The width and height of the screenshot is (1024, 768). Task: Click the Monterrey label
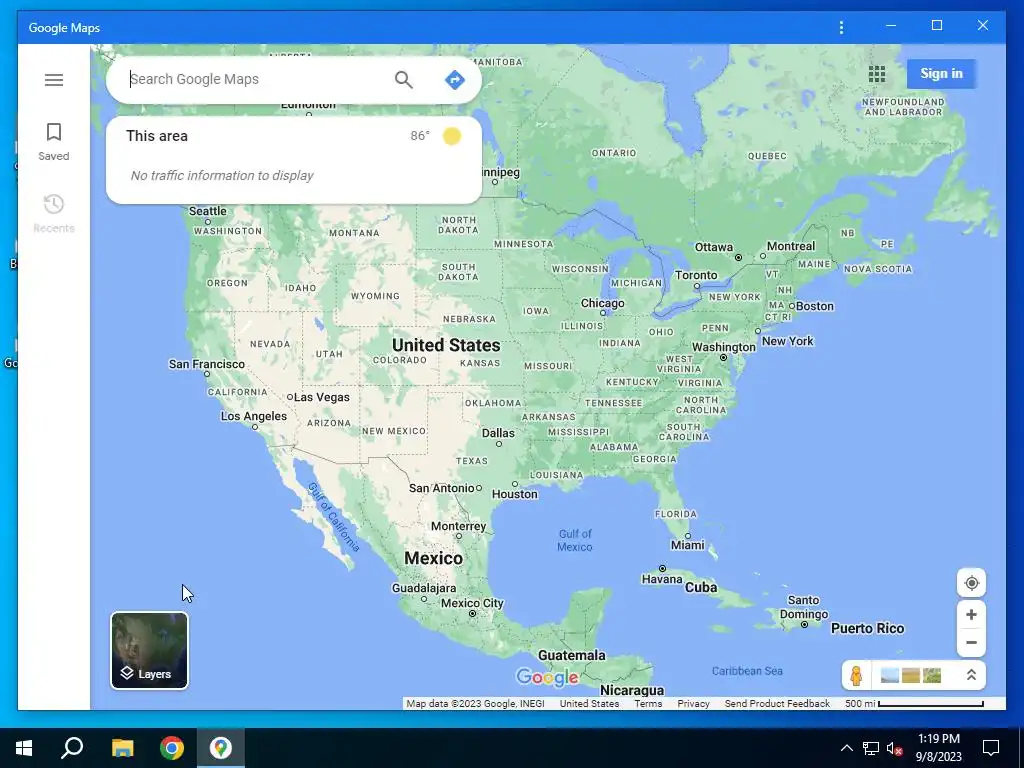(458, 526)
